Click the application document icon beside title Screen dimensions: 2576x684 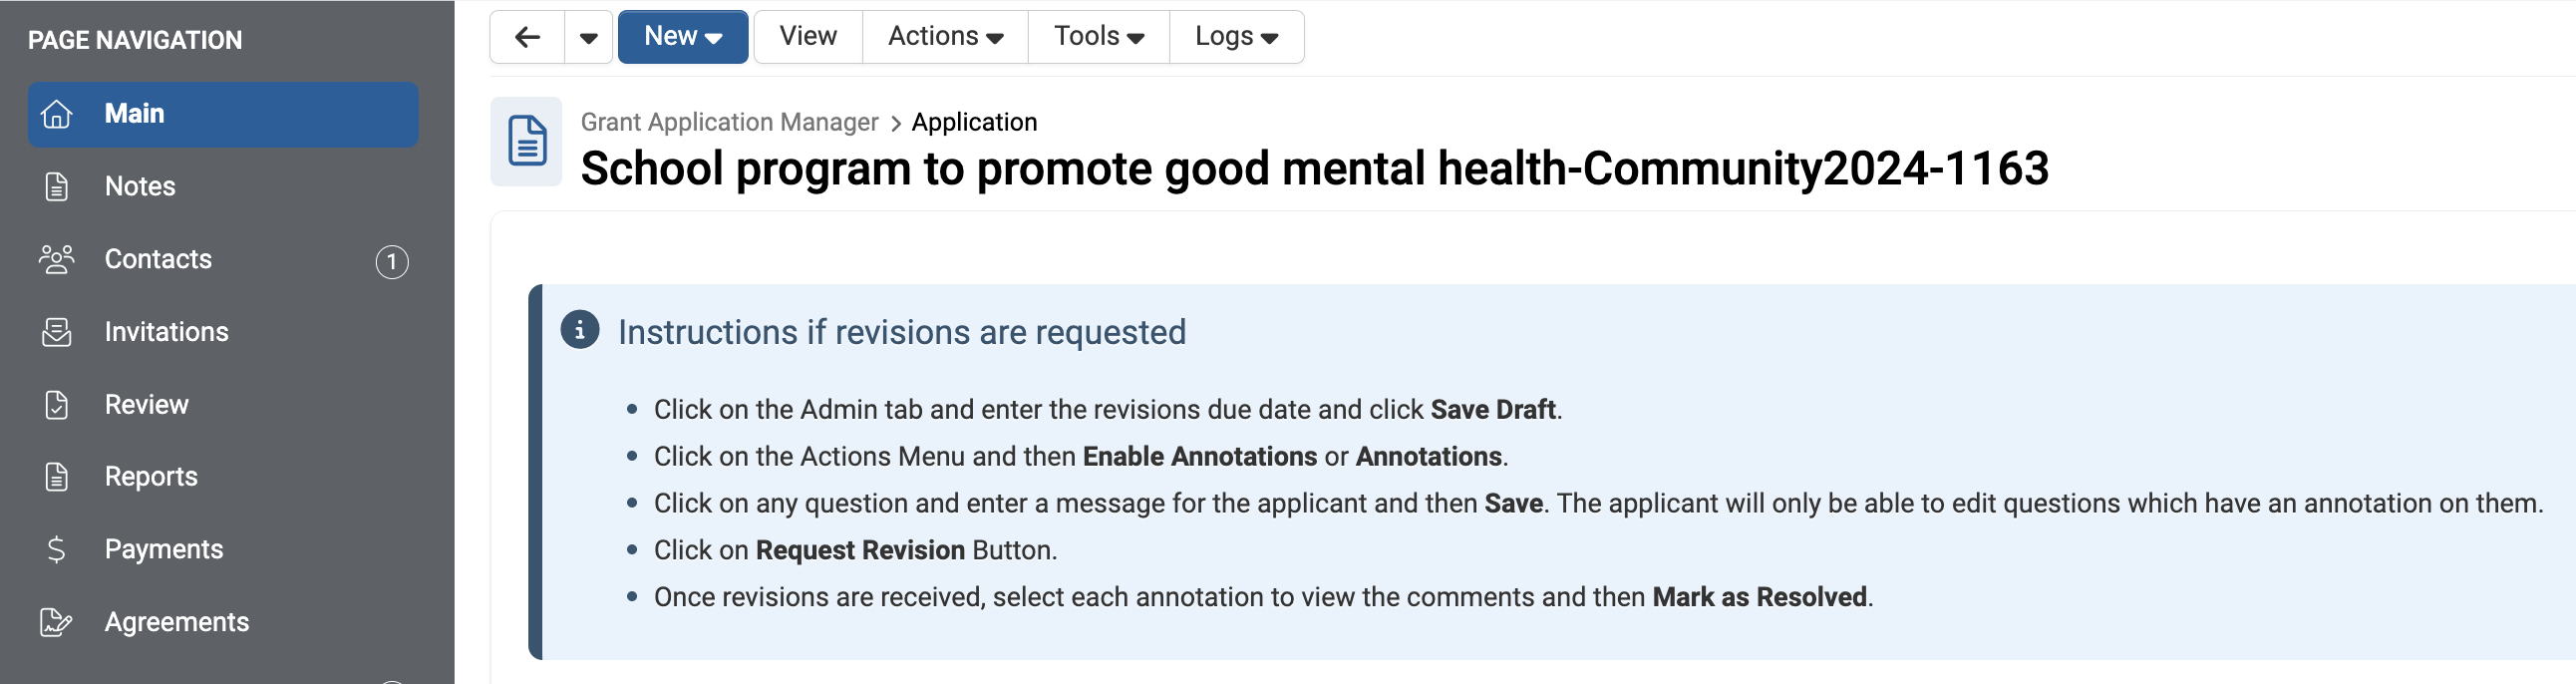(527, 141)
